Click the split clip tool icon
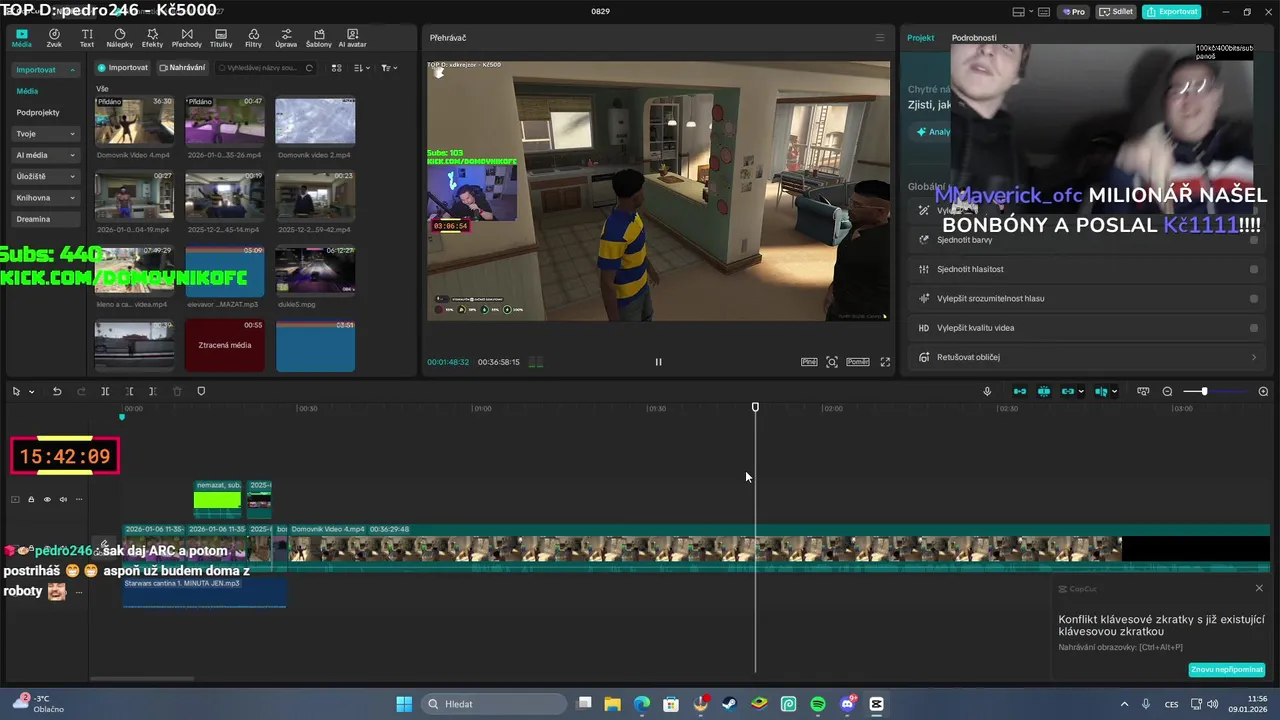1280x720 pixels. (105, 391)
